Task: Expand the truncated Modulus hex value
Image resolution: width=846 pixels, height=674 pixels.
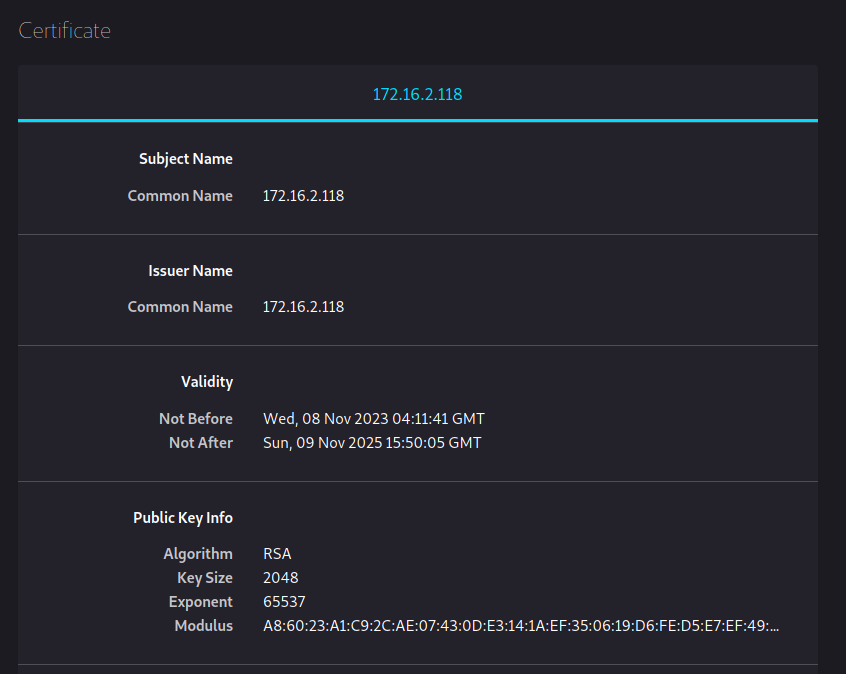Action: (520, 626)
